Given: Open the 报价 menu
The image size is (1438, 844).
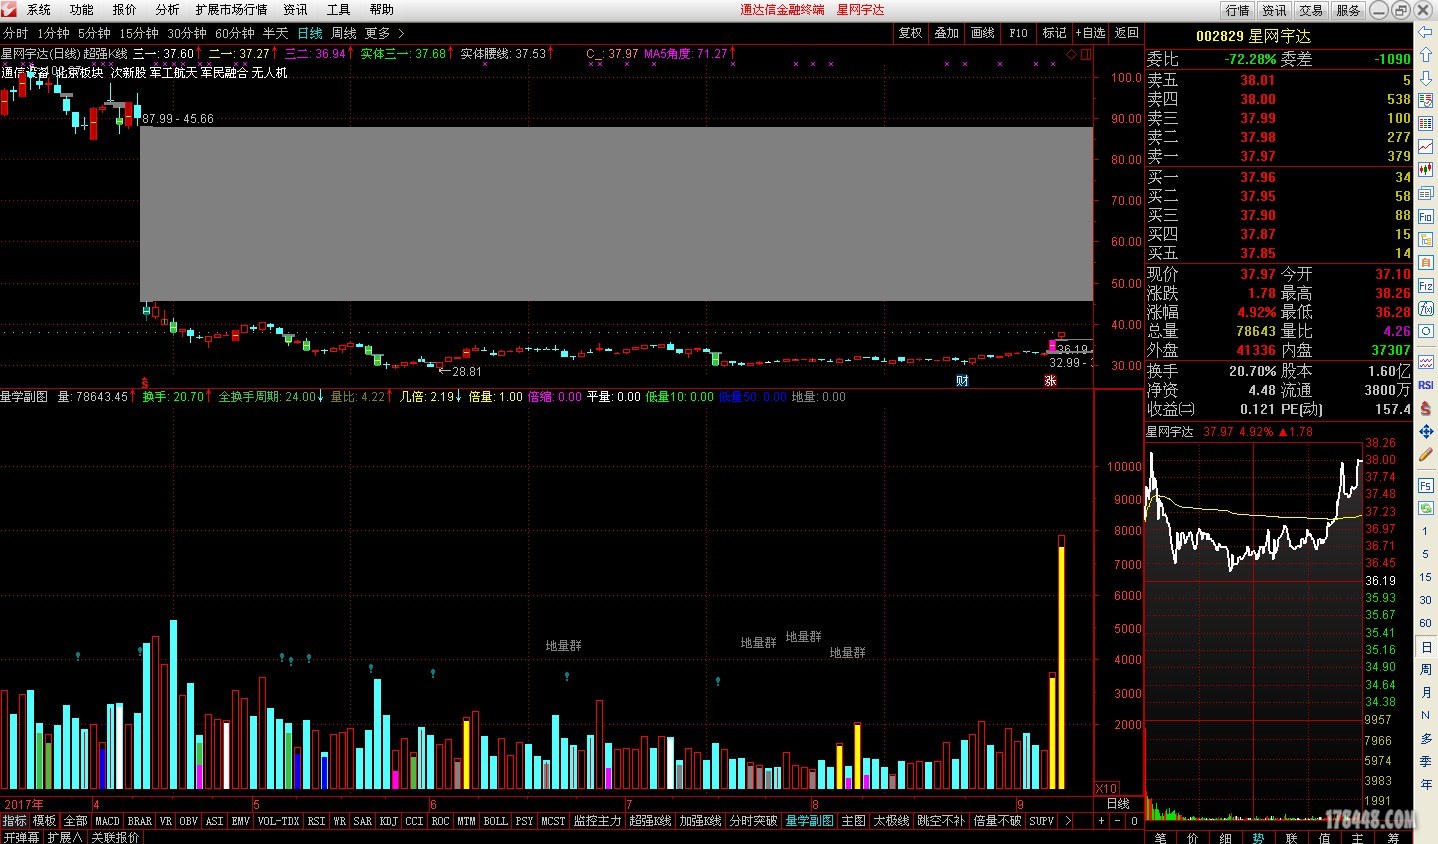Looking at the screenshot, I should [x=125, y=10].
